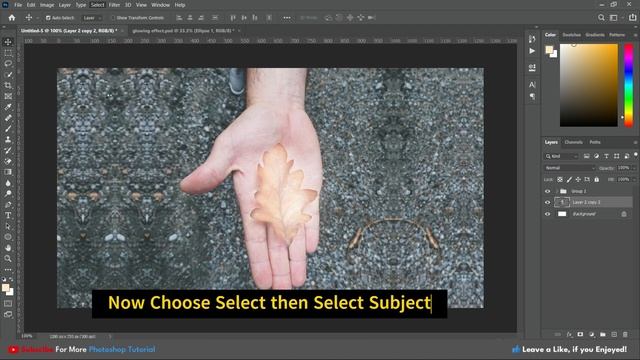Open the Actions panel play icon
The height and width of the screenshot is (360, 640).
point(532,51)
